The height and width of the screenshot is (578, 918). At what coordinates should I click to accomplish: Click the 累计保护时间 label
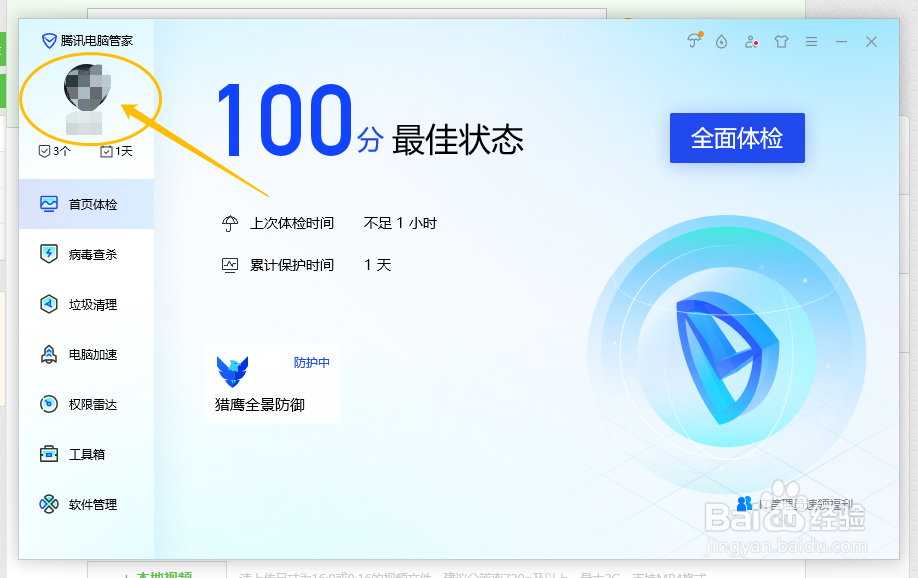coord(292,265)
